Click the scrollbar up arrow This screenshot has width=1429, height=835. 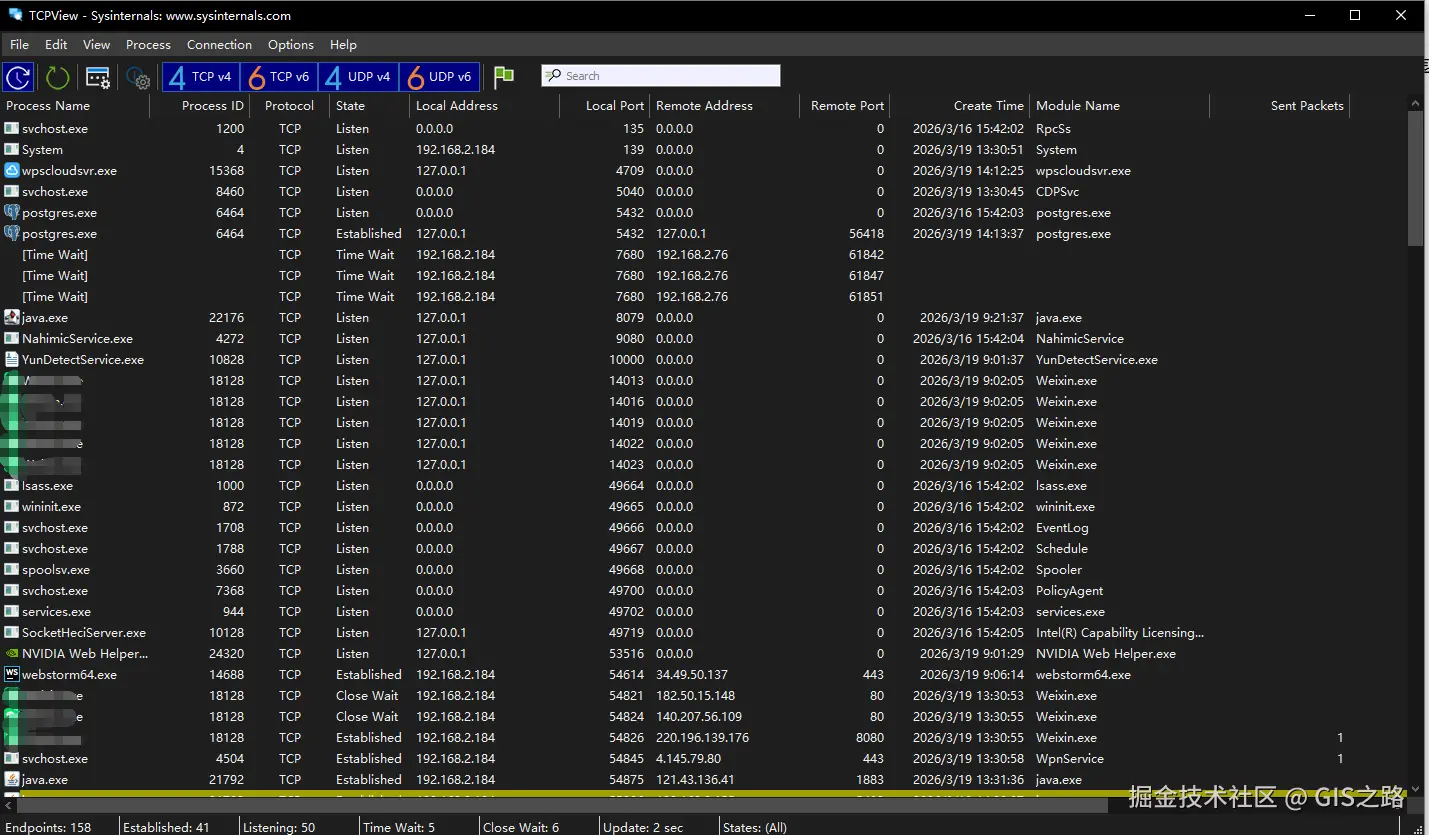(1415, 102)
